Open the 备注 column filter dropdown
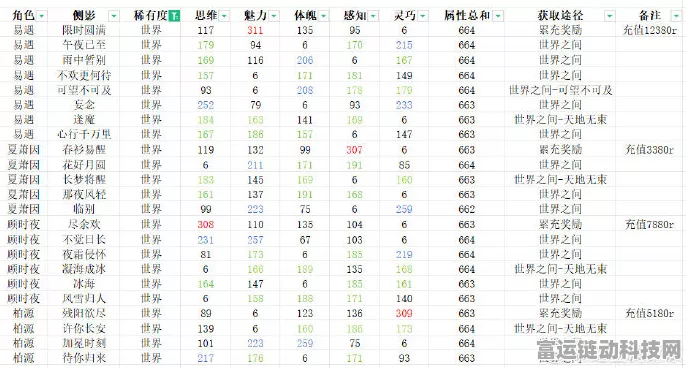This screenshot has height=368, width=686. click(x=675, y=16)
